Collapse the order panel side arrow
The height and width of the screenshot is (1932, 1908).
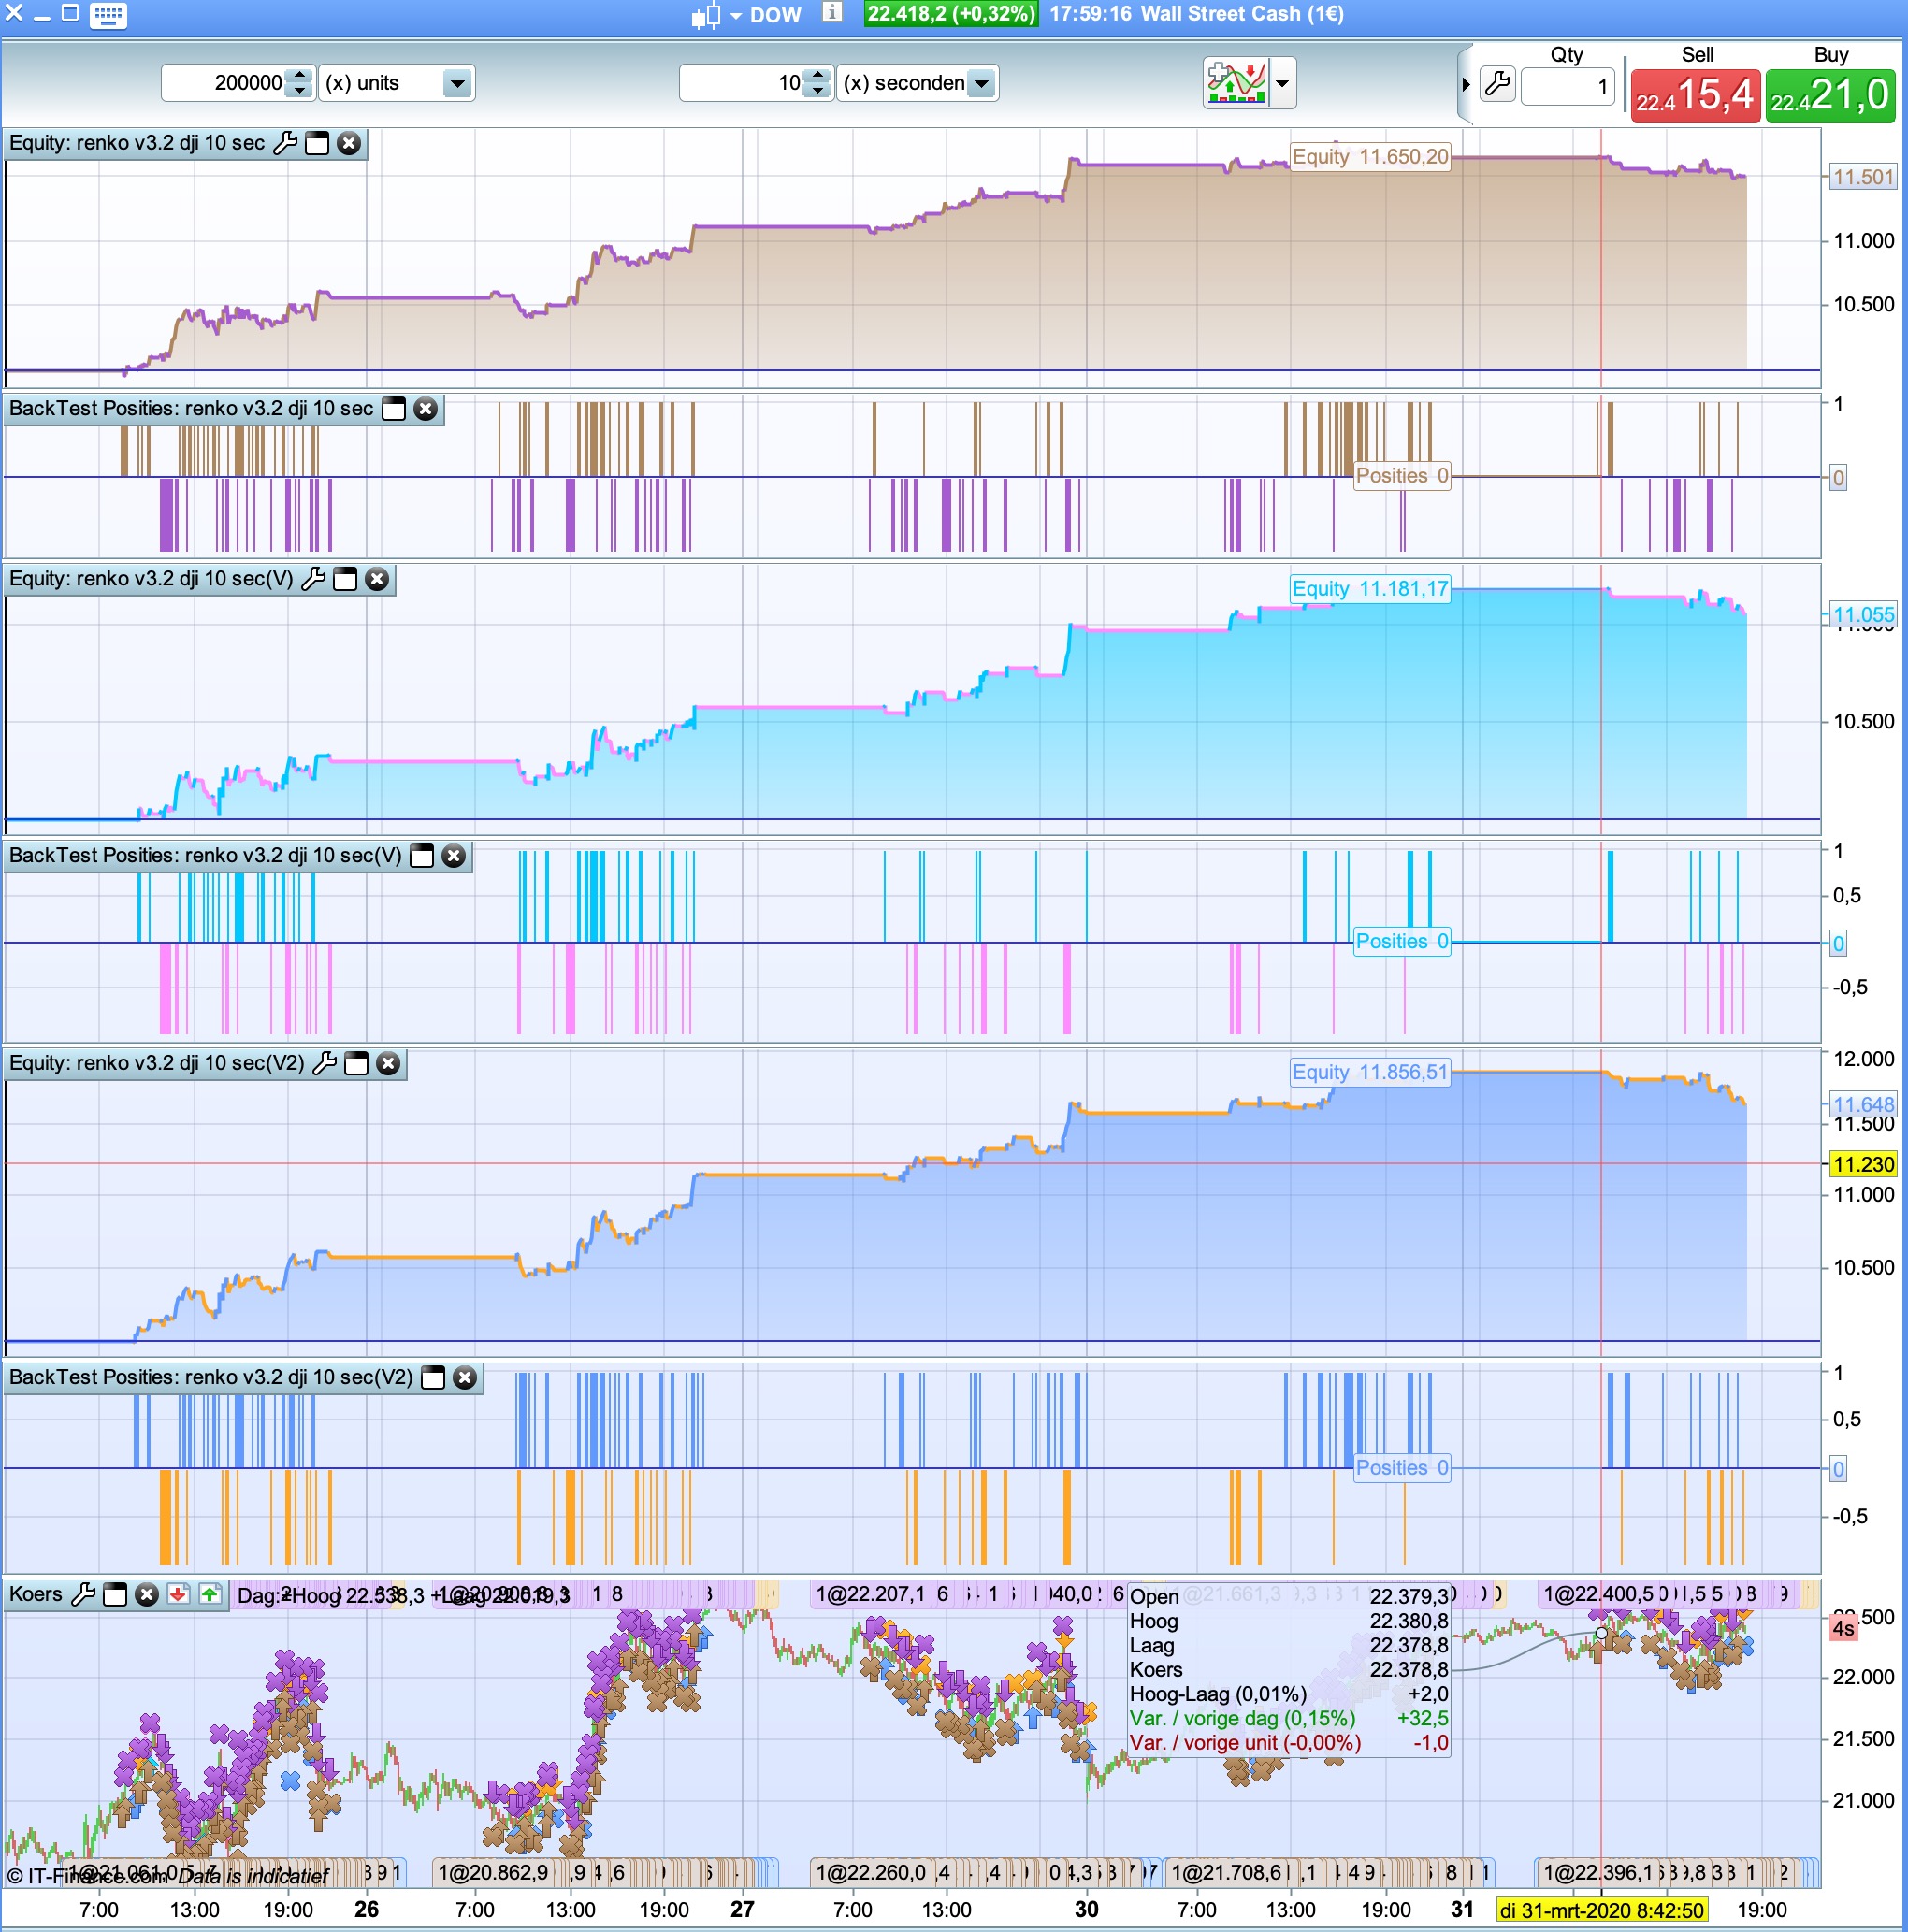[1466, 84]
